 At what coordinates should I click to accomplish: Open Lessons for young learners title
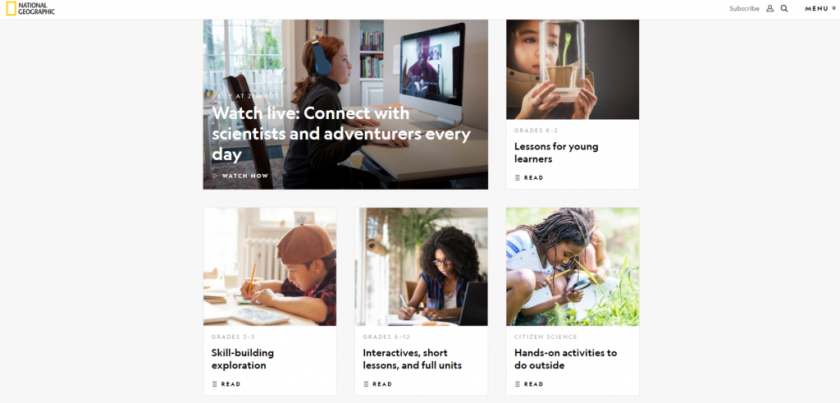tap(556, 153)
